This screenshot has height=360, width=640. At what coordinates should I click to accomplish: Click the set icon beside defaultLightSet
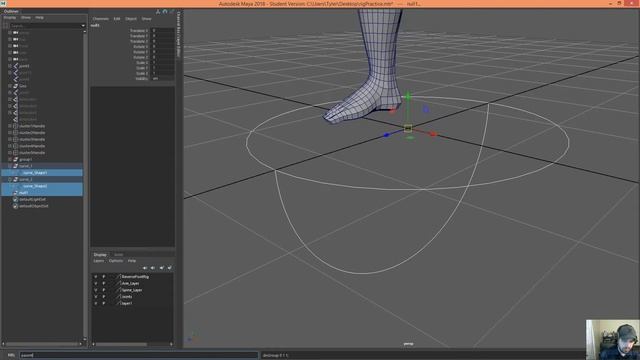pos(16,199)
